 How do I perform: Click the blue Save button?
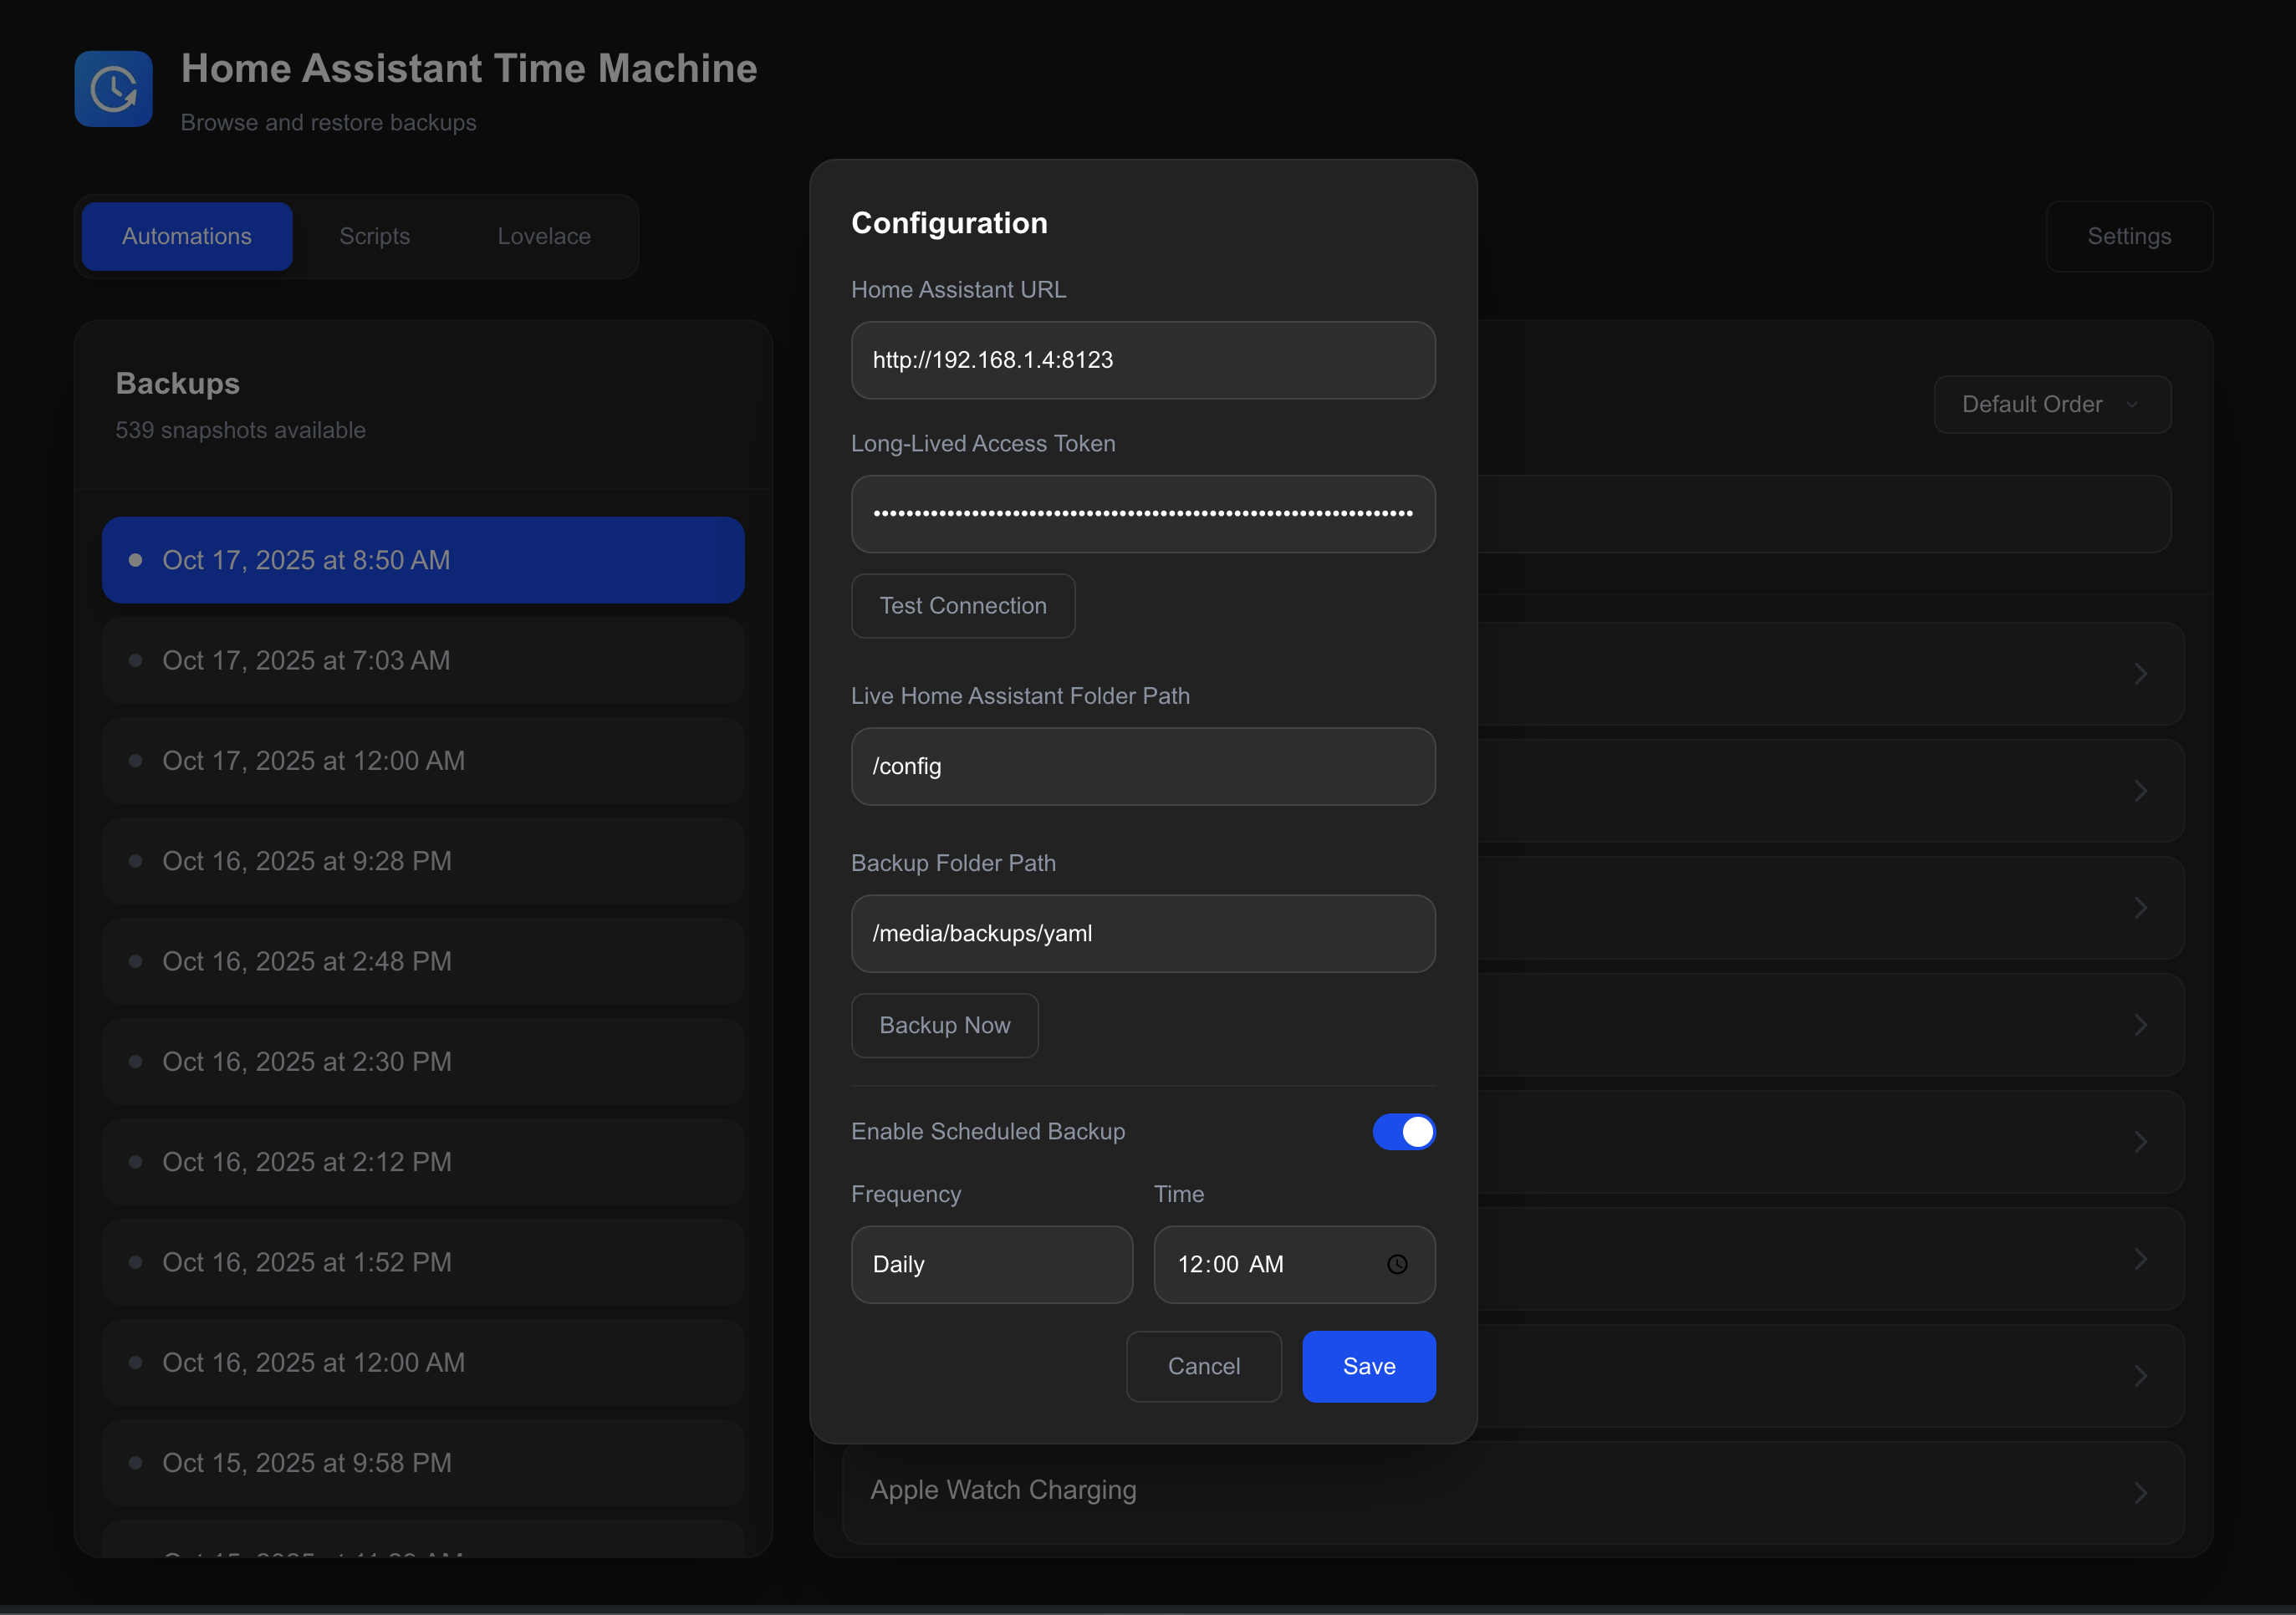coord(1368,1366)
